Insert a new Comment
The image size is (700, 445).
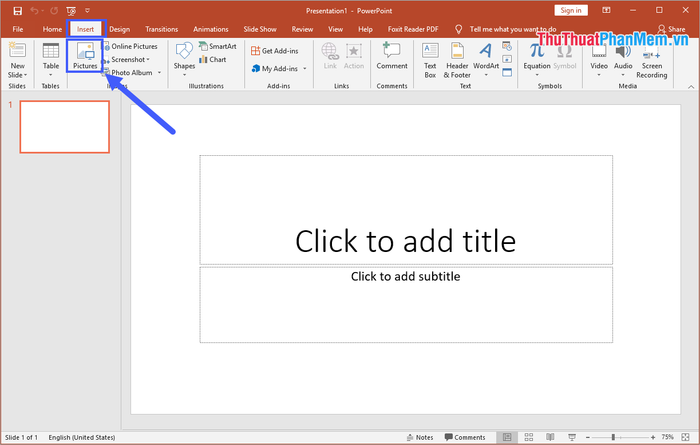coord(392,56)
